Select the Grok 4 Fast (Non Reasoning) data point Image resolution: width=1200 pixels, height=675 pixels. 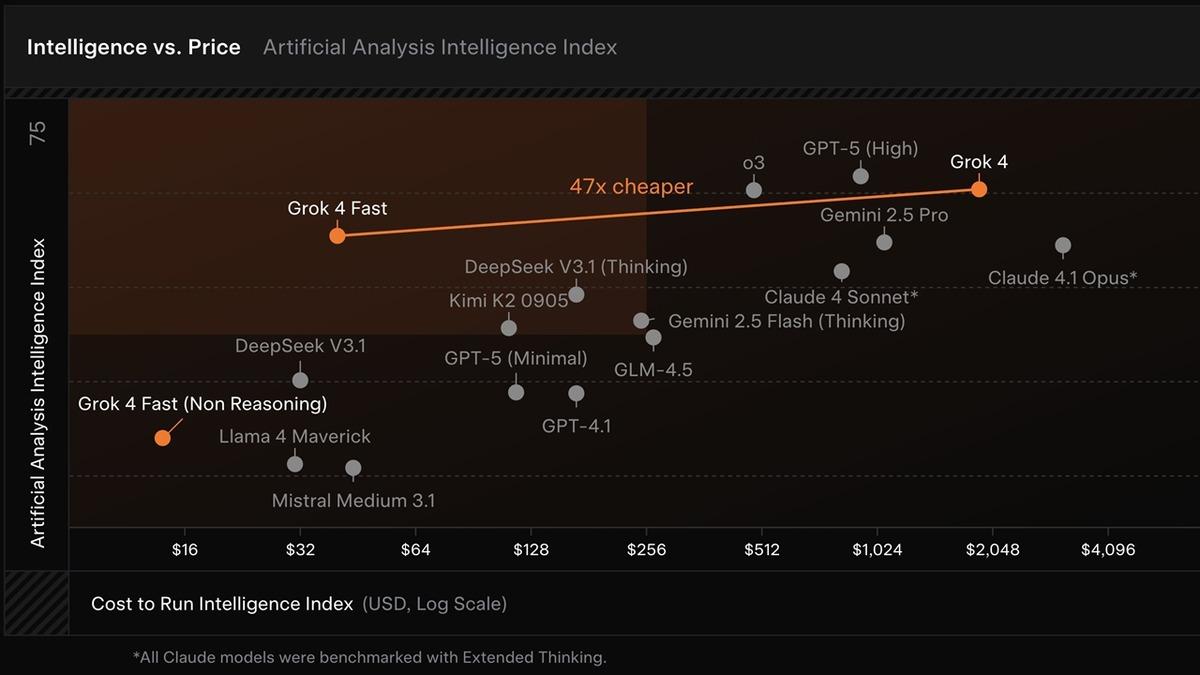[x=162, y=438]
